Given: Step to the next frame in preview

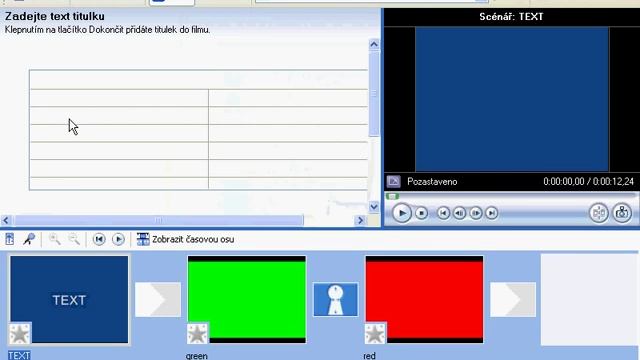Looking at the screenshot, I should tap(476, 213).
